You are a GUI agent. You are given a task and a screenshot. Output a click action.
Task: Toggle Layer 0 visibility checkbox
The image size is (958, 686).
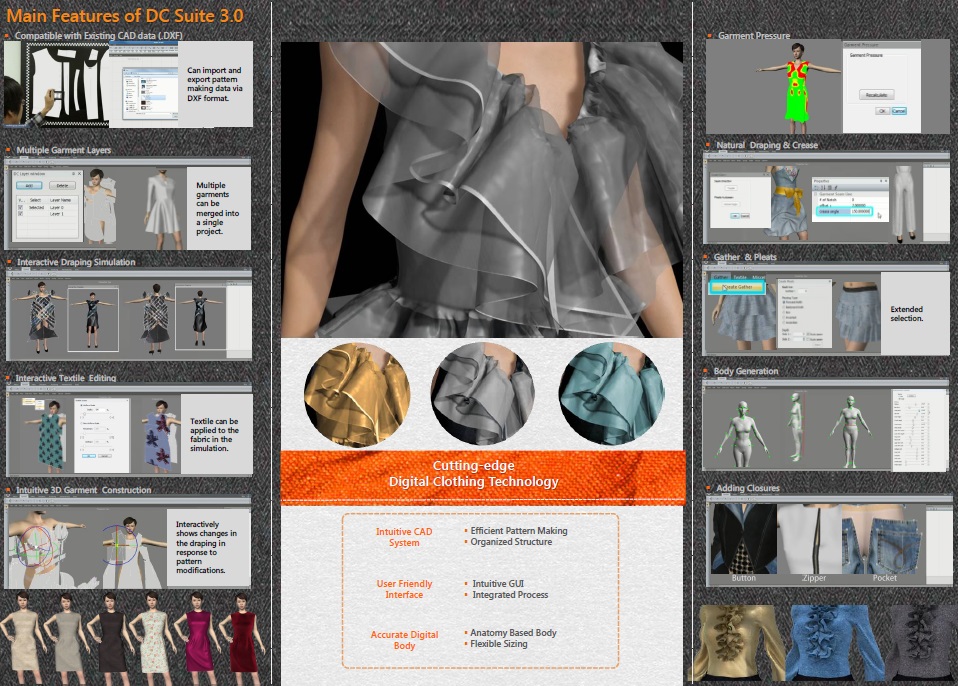pos(21,208)
